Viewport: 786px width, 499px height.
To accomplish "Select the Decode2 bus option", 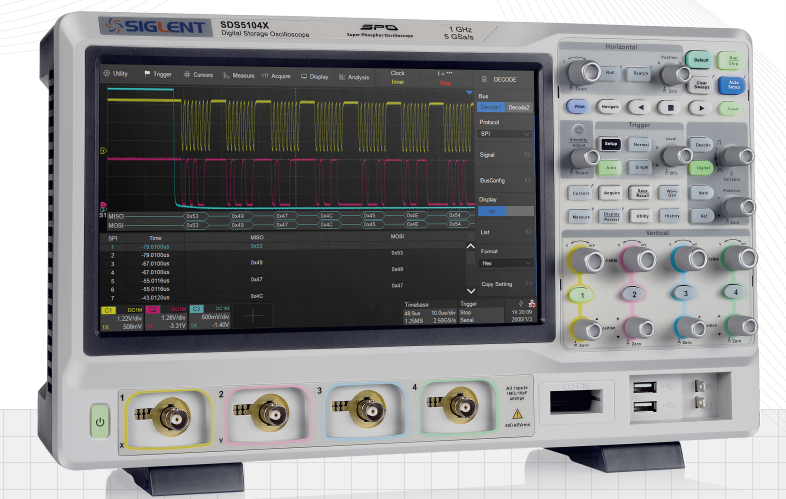I will click(x=519, y=107).
